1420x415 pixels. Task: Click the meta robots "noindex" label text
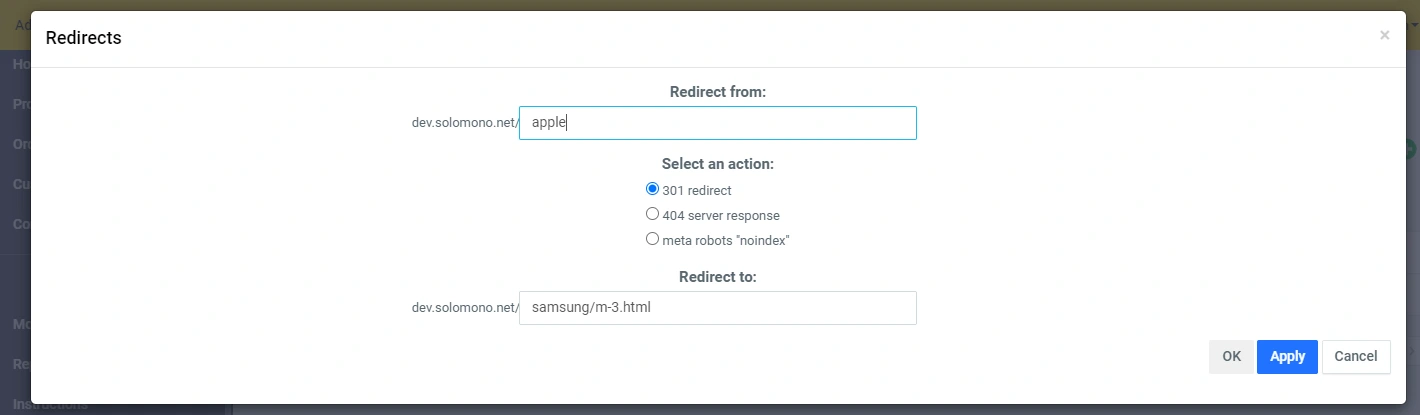[727, 240]
